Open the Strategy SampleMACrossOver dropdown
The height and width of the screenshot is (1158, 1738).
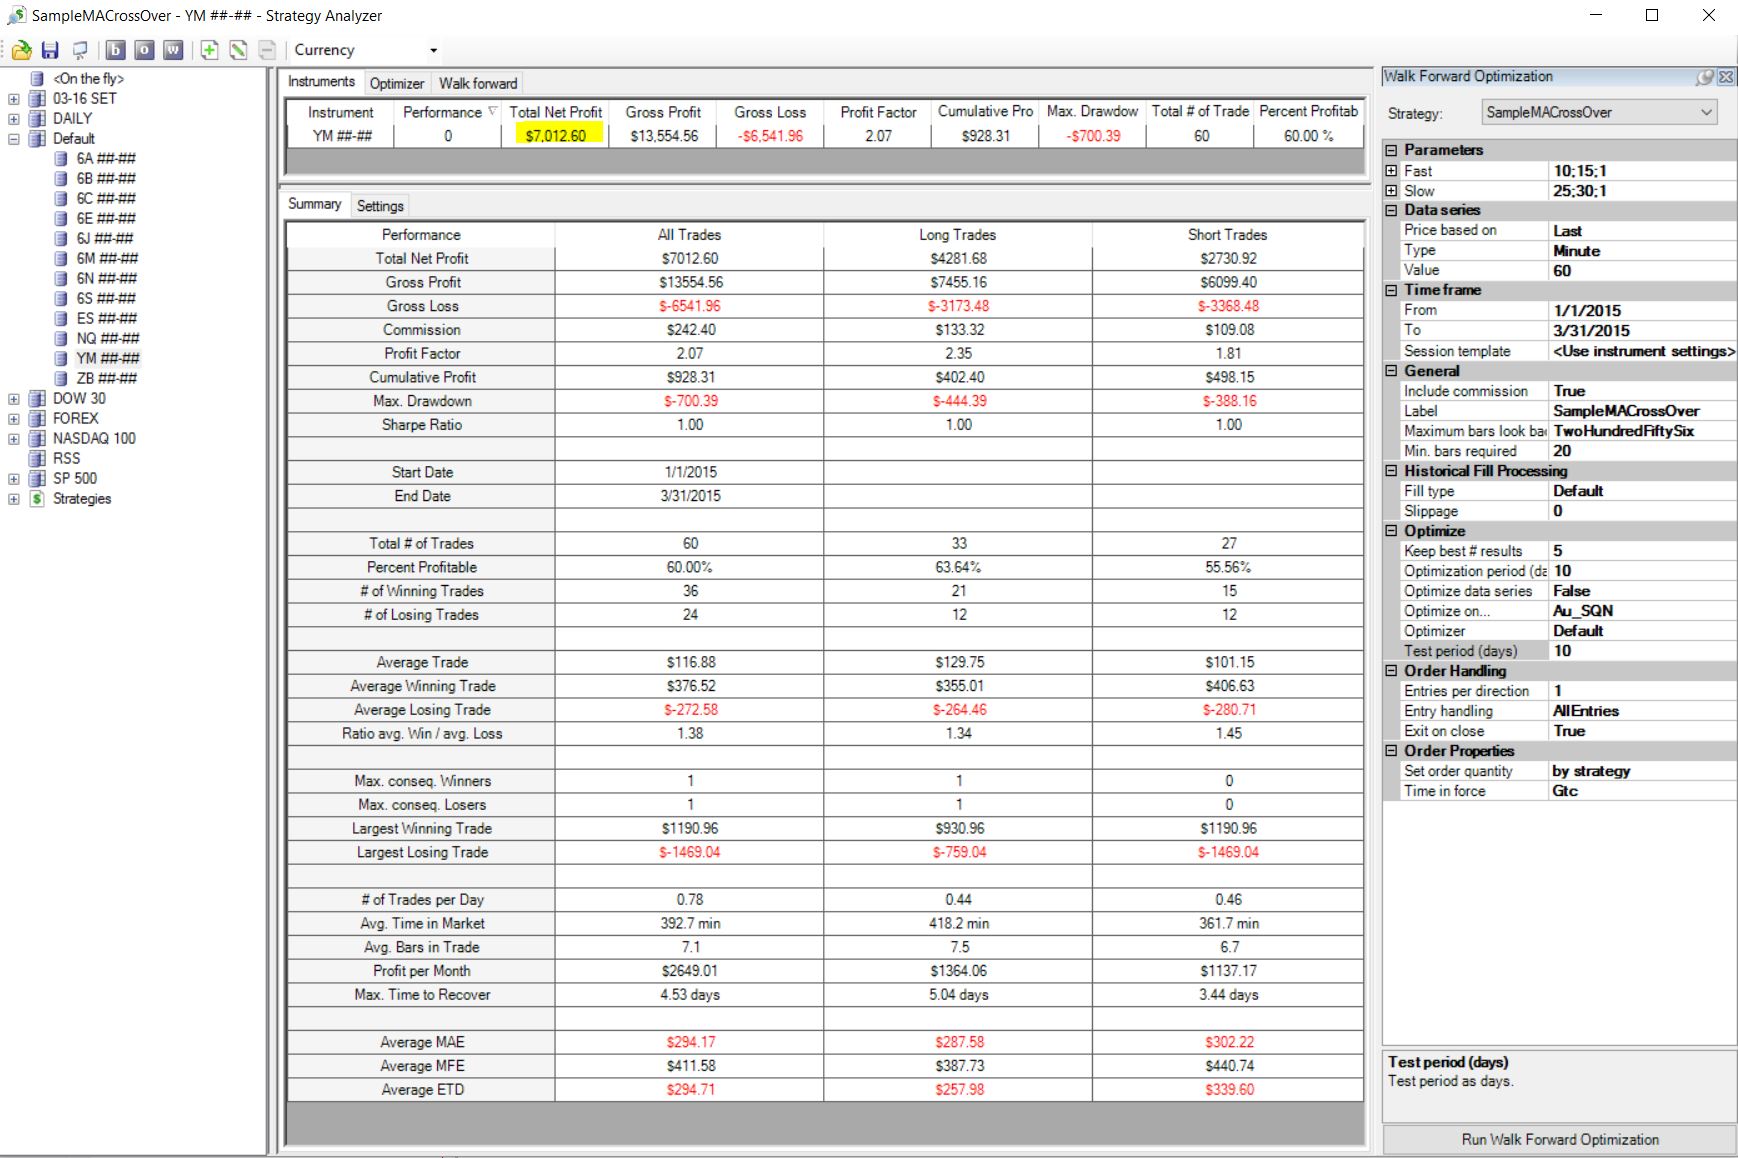click(x=1706, y=113)
